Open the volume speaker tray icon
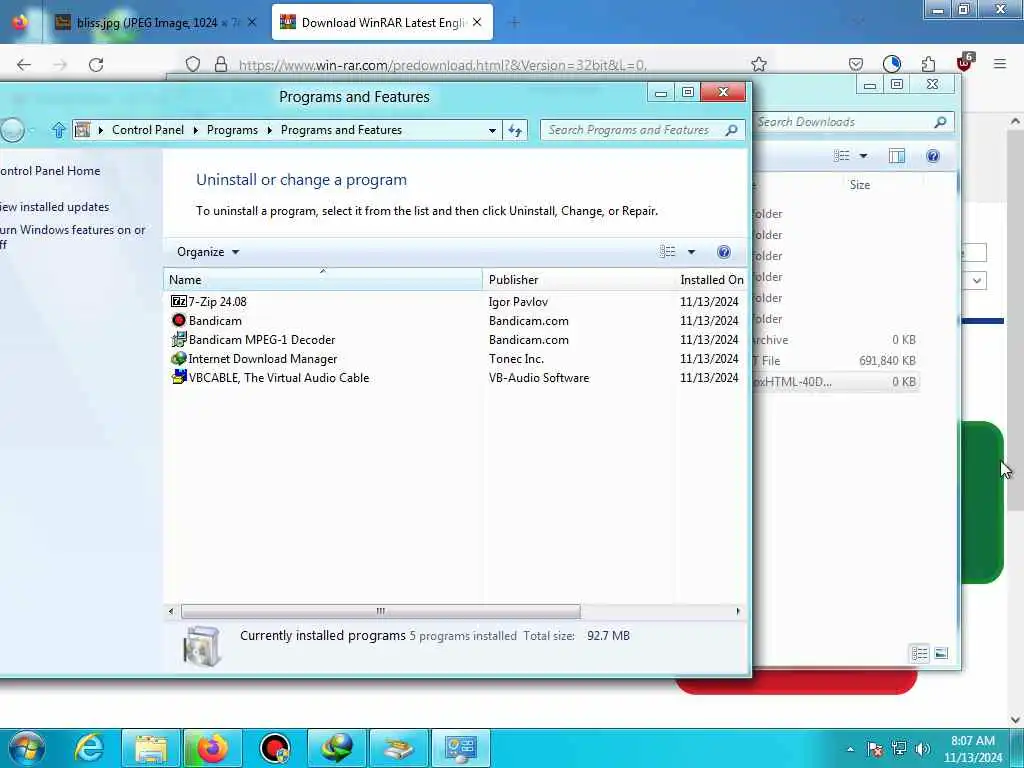The width and height of the screenshot is (1024, 768). point(923,748)
